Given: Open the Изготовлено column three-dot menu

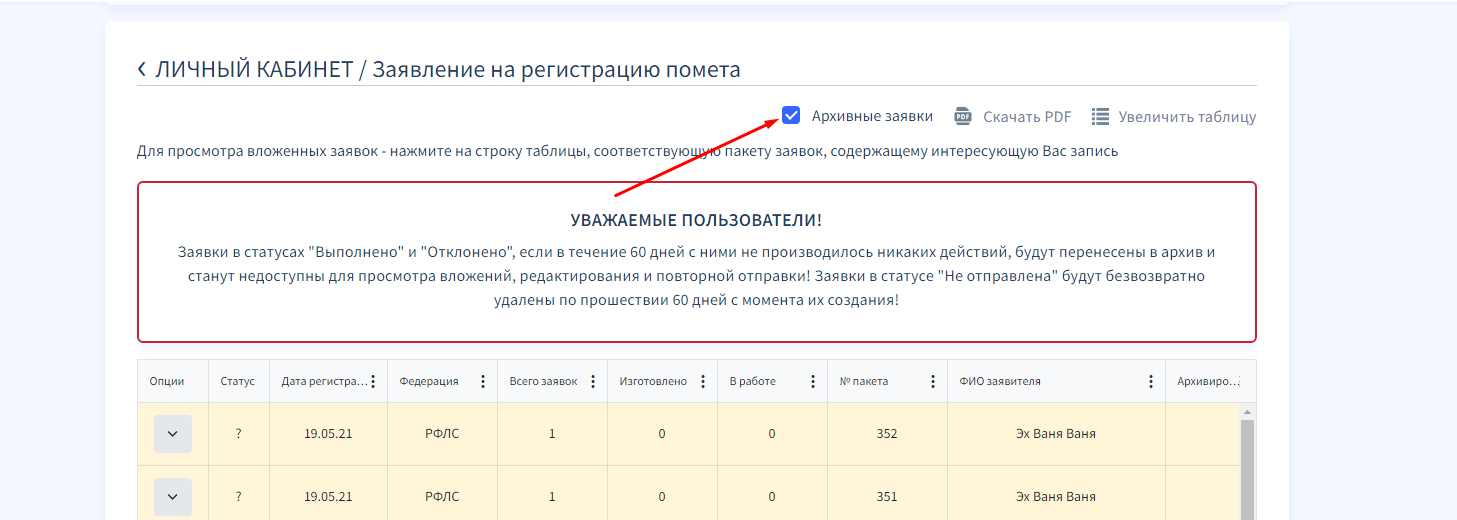Looking at the screenshot, I should [703, 381].
